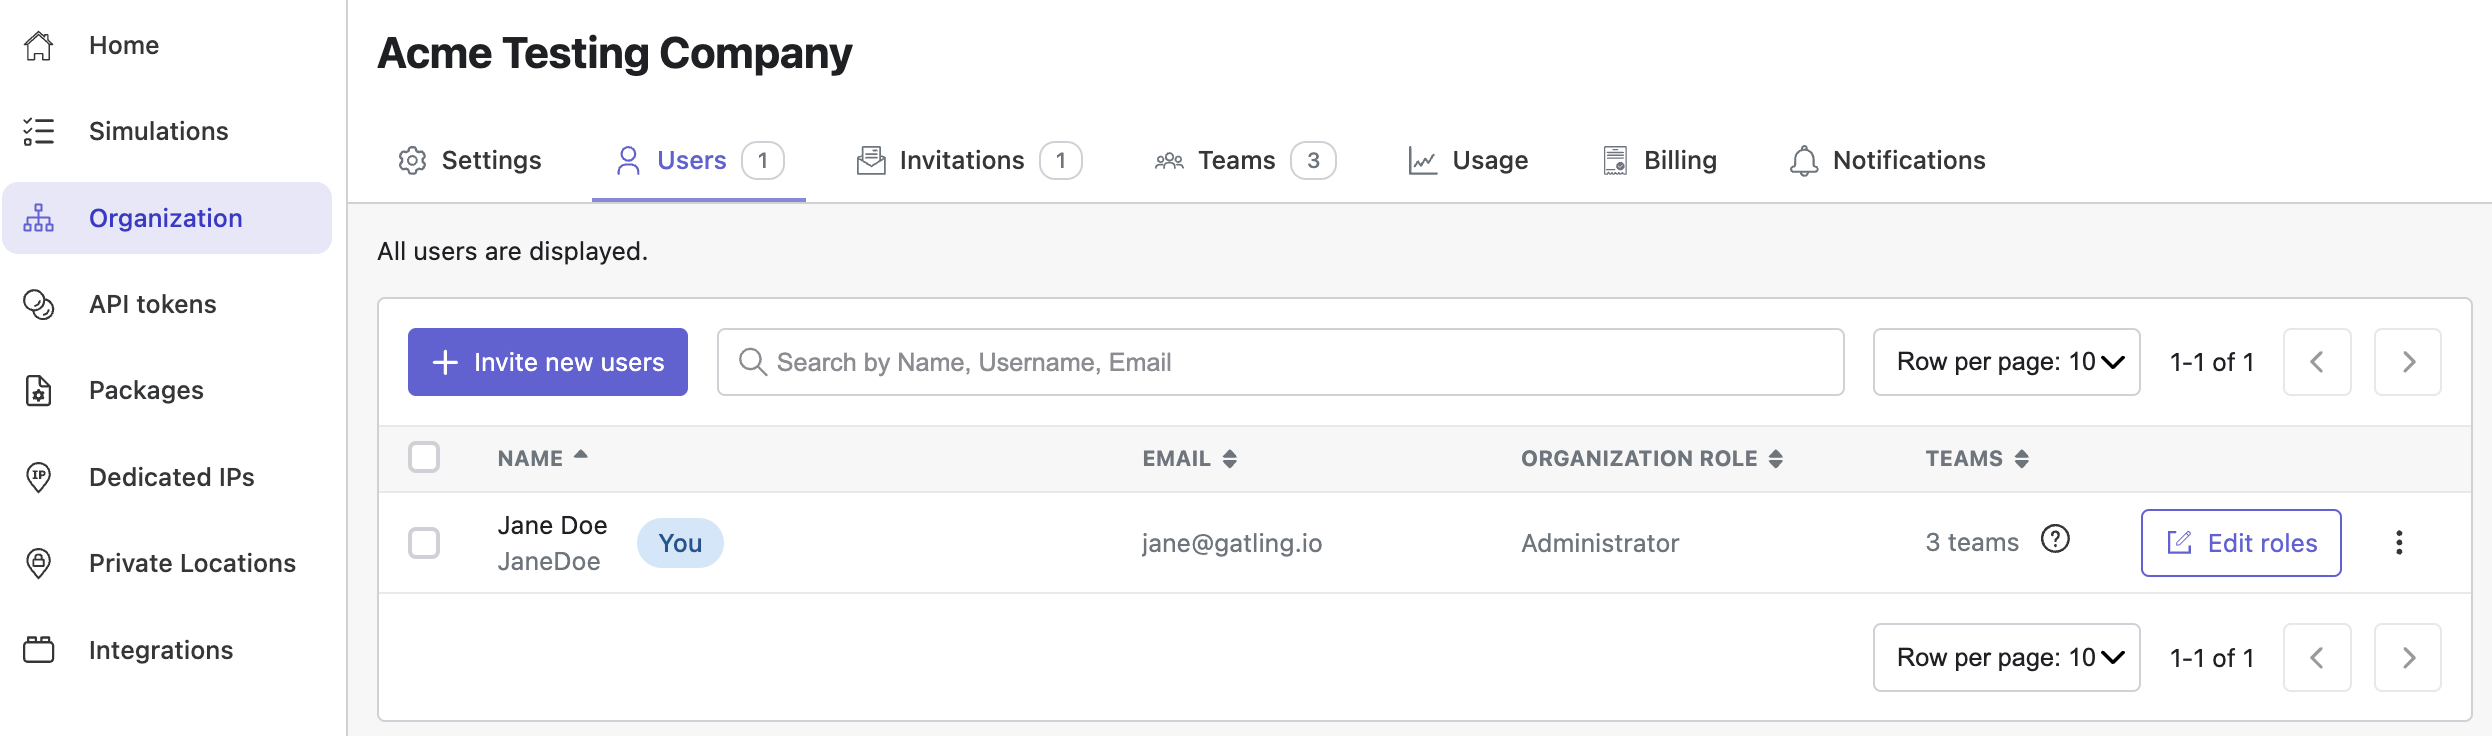Click the Home house icon in sidebar
The image size is (2492, 736).
click(x=39, y=45)
